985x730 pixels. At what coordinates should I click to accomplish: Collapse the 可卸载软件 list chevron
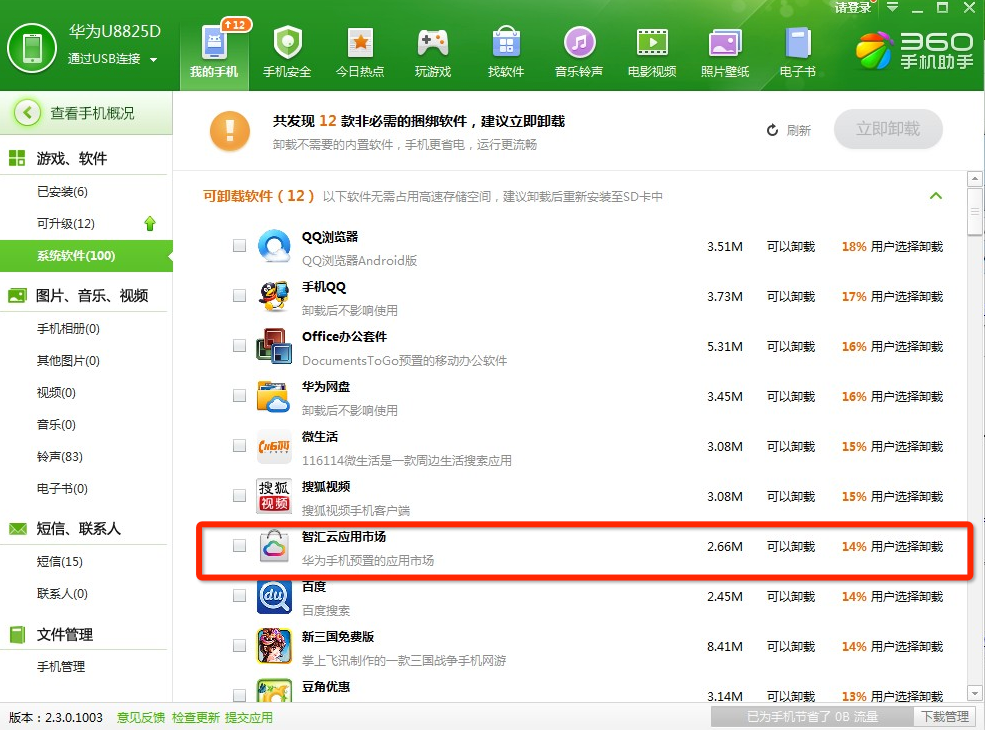[936, 196]
